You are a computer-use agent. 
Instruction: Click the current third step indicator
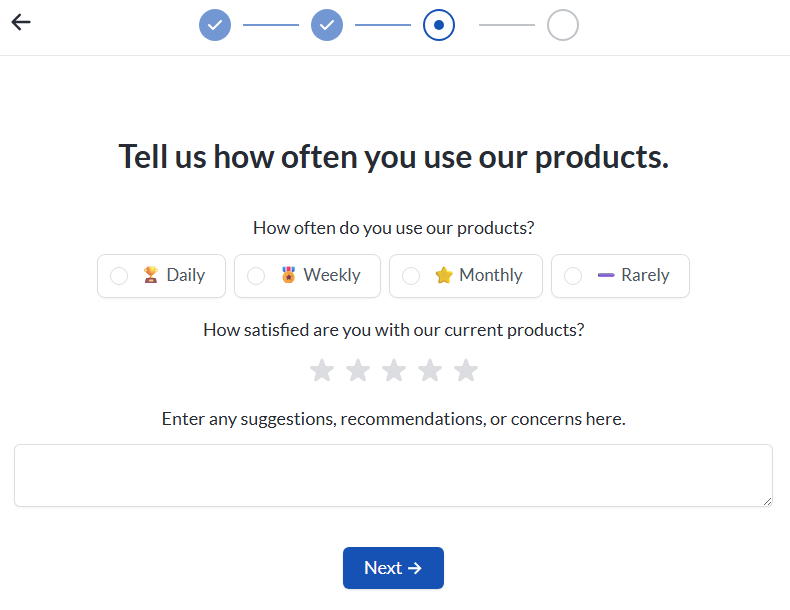[x=439, y=25]
